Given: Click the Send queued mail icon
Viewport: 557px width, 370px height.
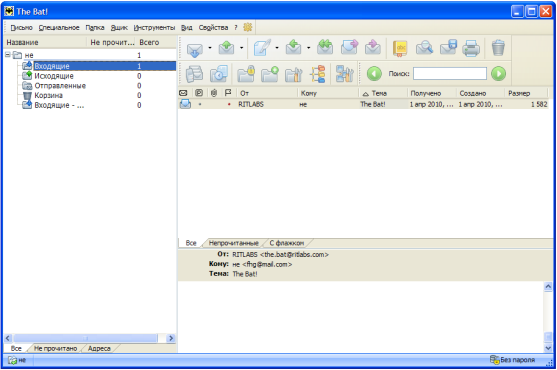Looking at the screenshot, I should (226, 48).
